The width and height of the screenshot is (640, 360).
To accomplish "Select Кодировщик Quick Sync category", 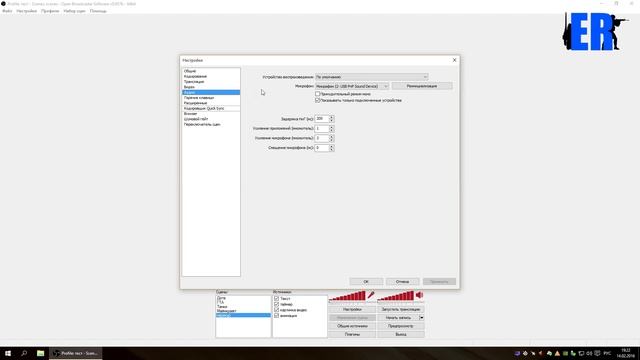I will [211, 108].
